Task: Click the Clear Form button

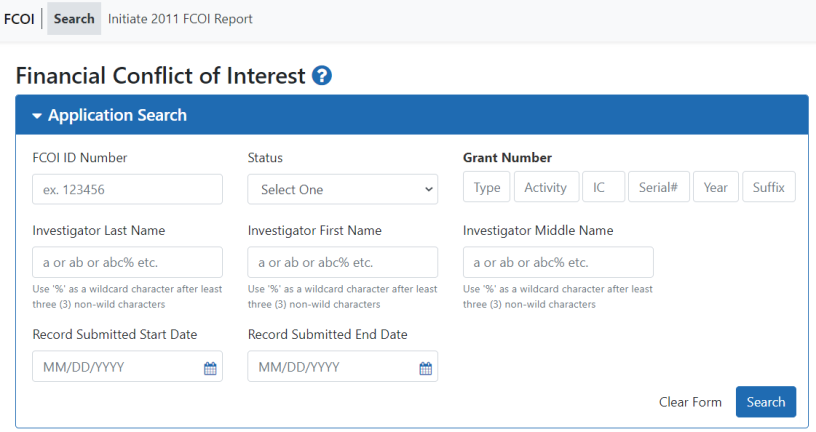Action: pos(690,402)
